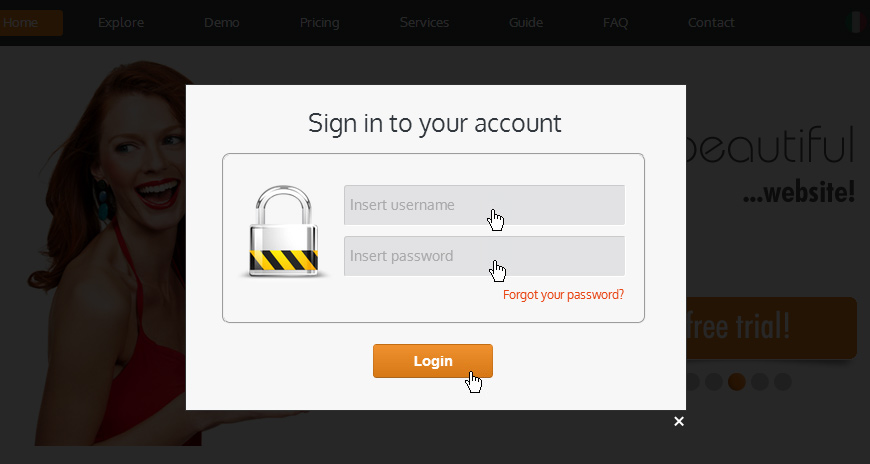Viewport: 870px width, 464px height.
Task: Open the Services menu item
Action: tap(424, 23)
